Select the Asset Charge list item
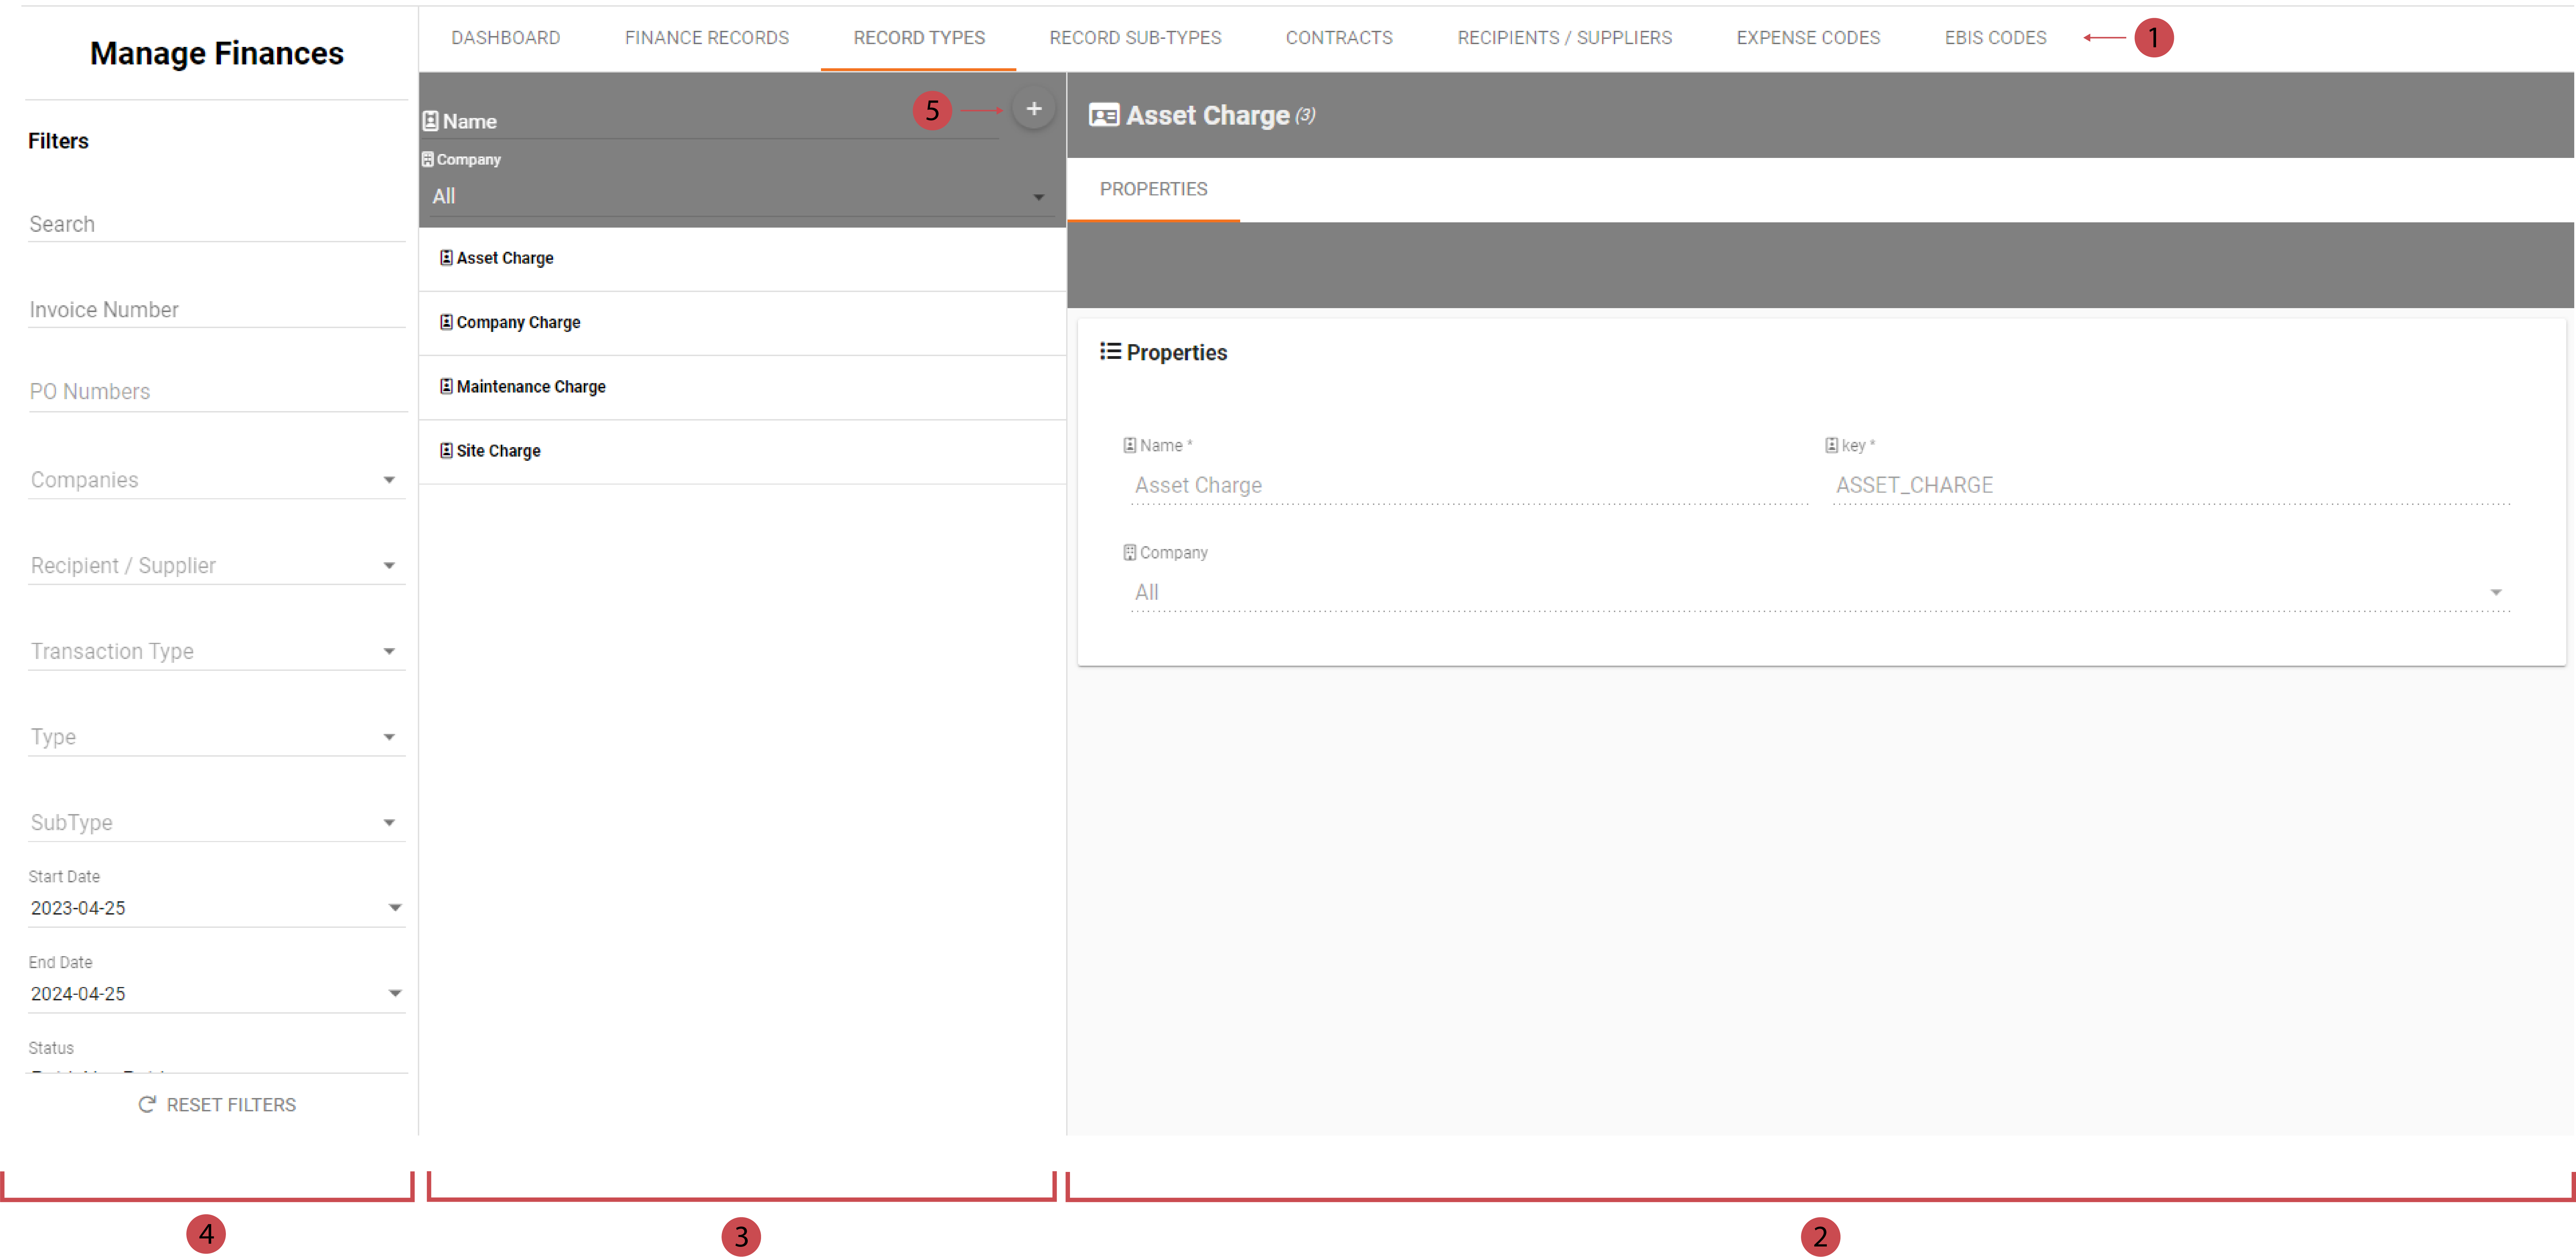The image size is (2576, 1257). point(505,258)
